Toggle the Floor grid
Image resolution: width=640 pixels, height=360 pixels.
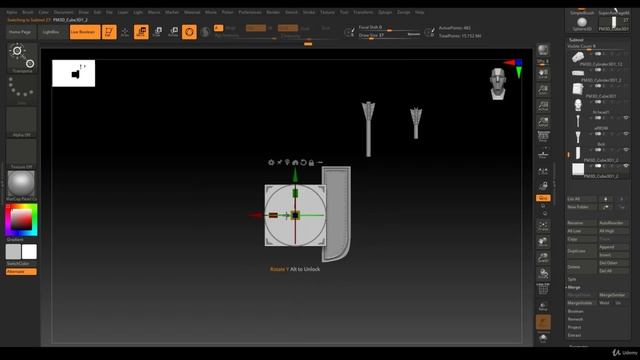point(543,154)
